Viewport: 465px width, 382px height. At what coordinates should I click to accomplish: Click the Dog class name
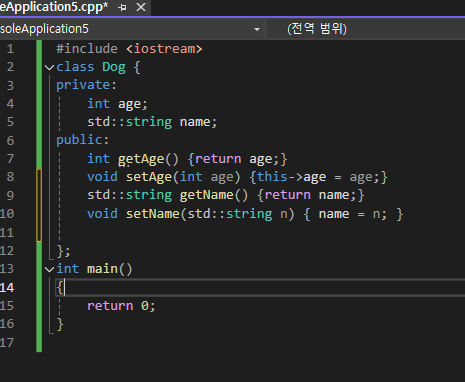click(x=114, y=67)
